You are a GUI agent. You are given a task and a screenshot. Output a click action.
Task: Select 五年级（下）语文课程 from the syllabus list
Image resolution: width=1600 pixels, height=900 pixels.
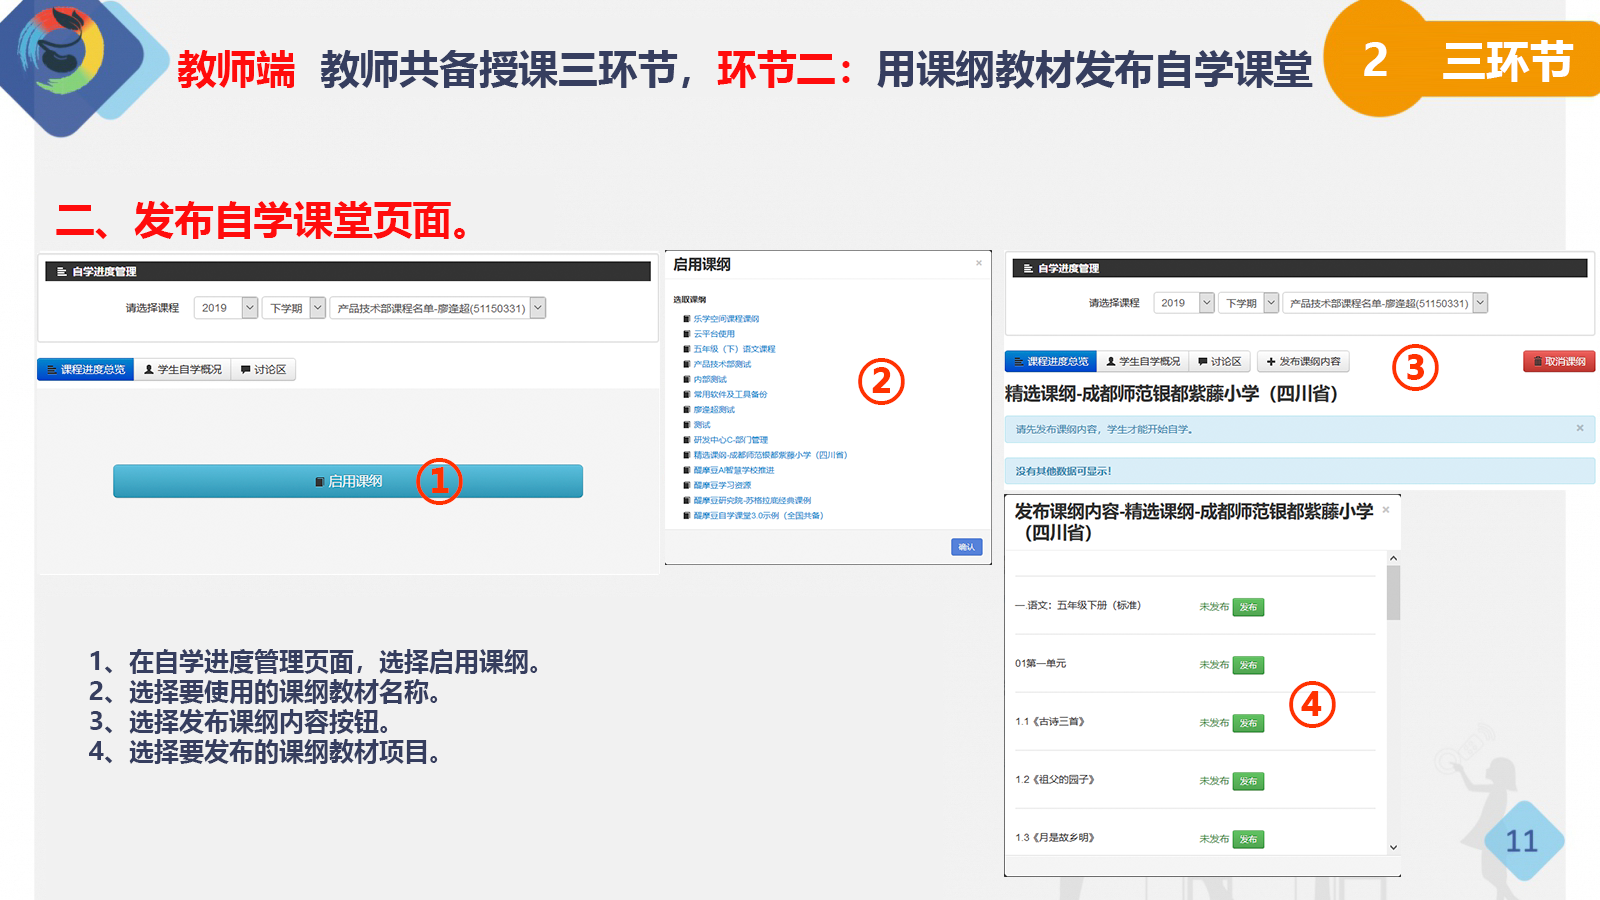coord(734,349)
